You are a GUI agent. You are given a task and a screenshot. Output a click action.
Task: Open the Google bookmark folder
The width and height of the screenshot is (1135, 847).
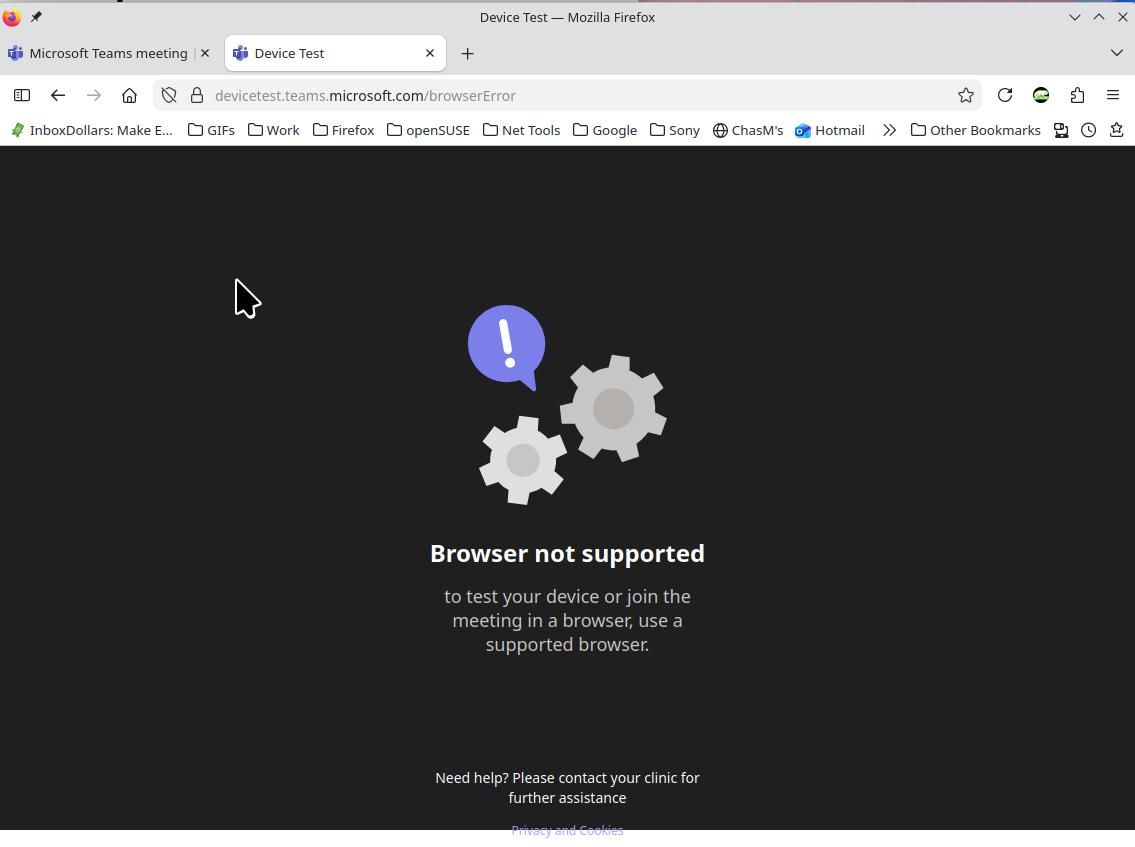[605, 130]
